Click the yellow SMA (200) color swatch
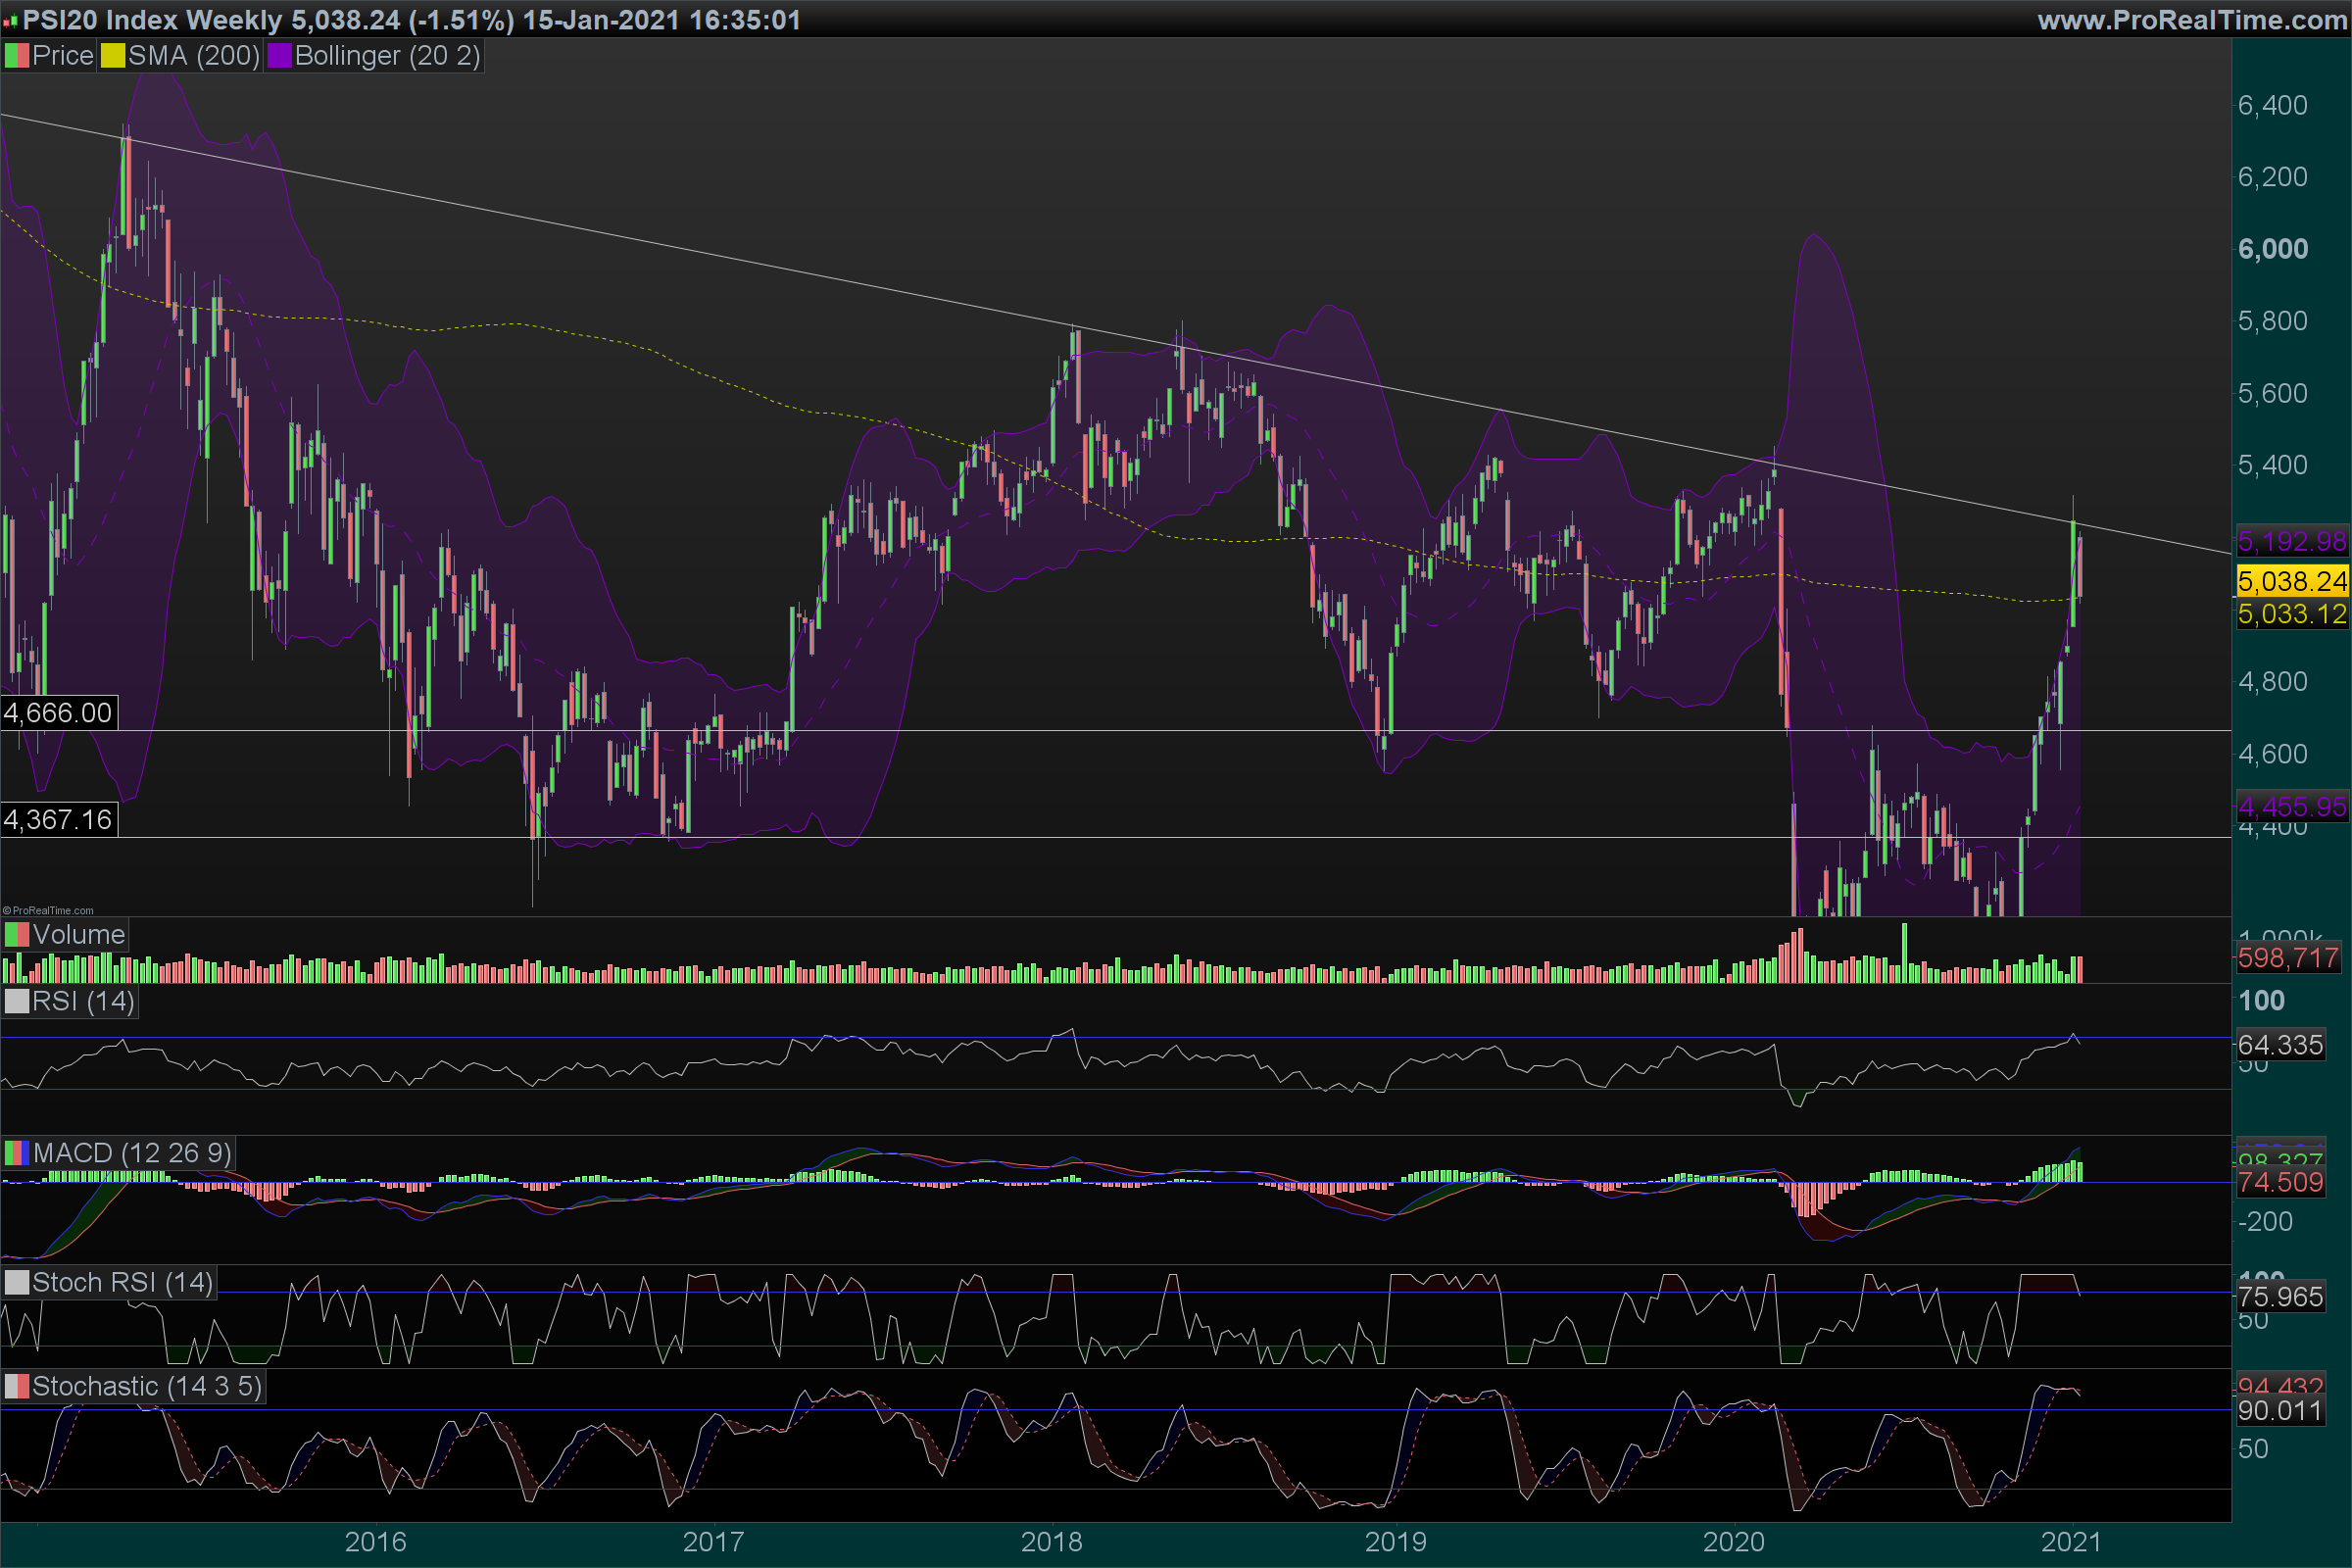Viewport: 2352px width, 1568px height. click(113, 56)
